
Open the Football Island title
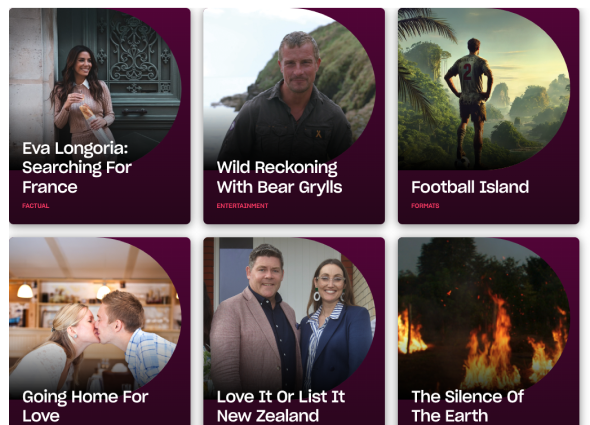(470, 187)
